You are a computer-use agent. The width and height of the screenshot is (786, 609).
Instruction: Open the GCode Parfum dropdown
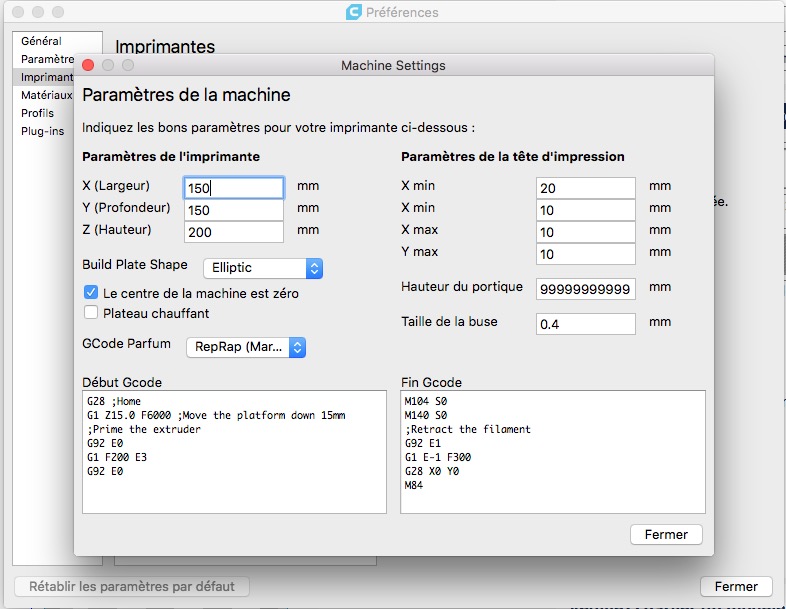point(246,347)
